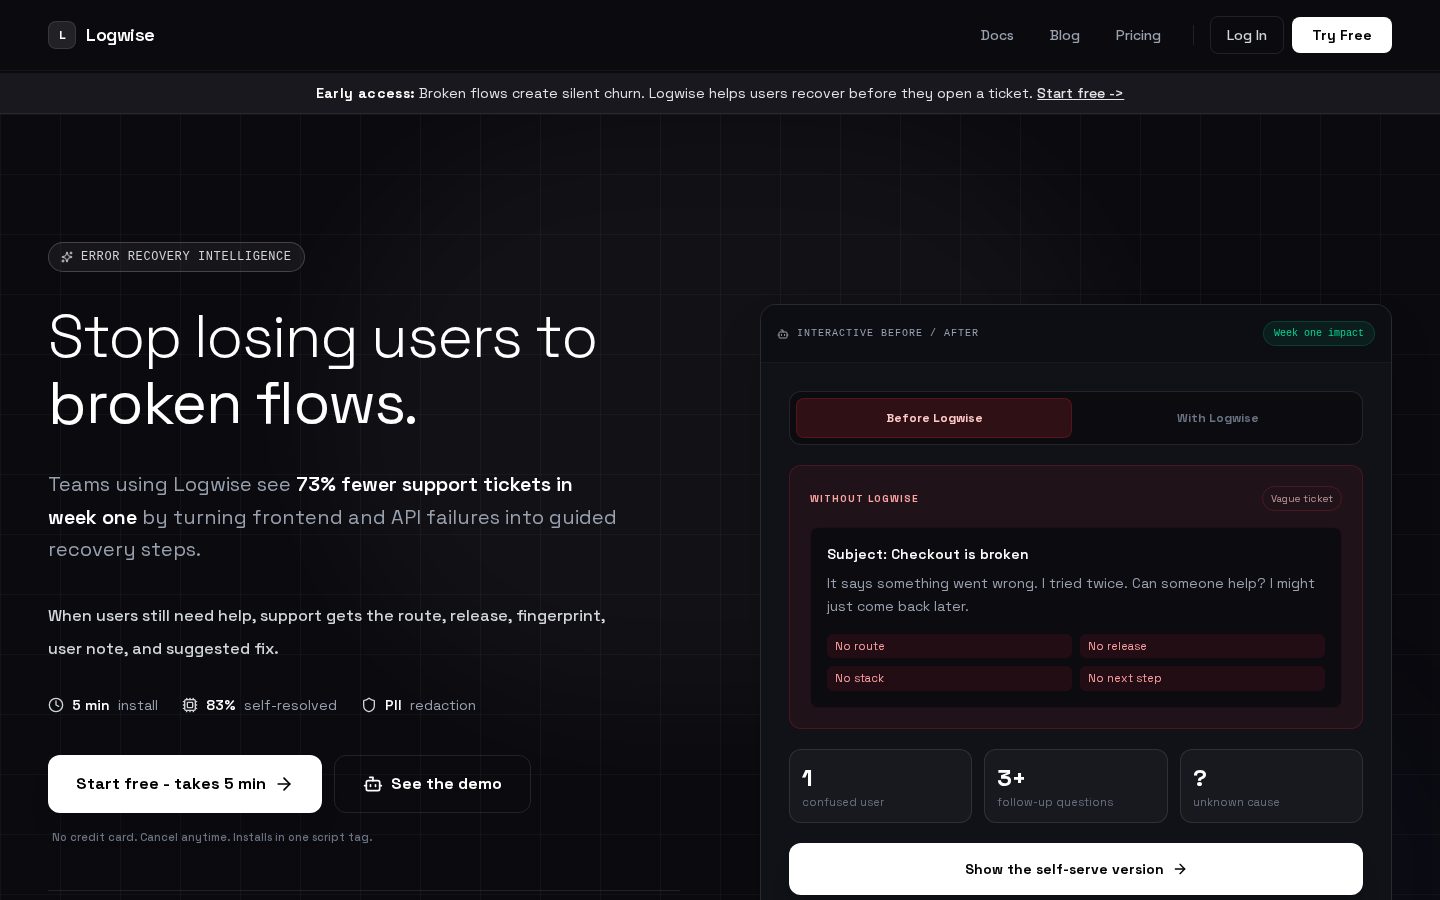Click the Try Free button
The width and height of the screenshot is (1440, 900).
click(1342, 35)
